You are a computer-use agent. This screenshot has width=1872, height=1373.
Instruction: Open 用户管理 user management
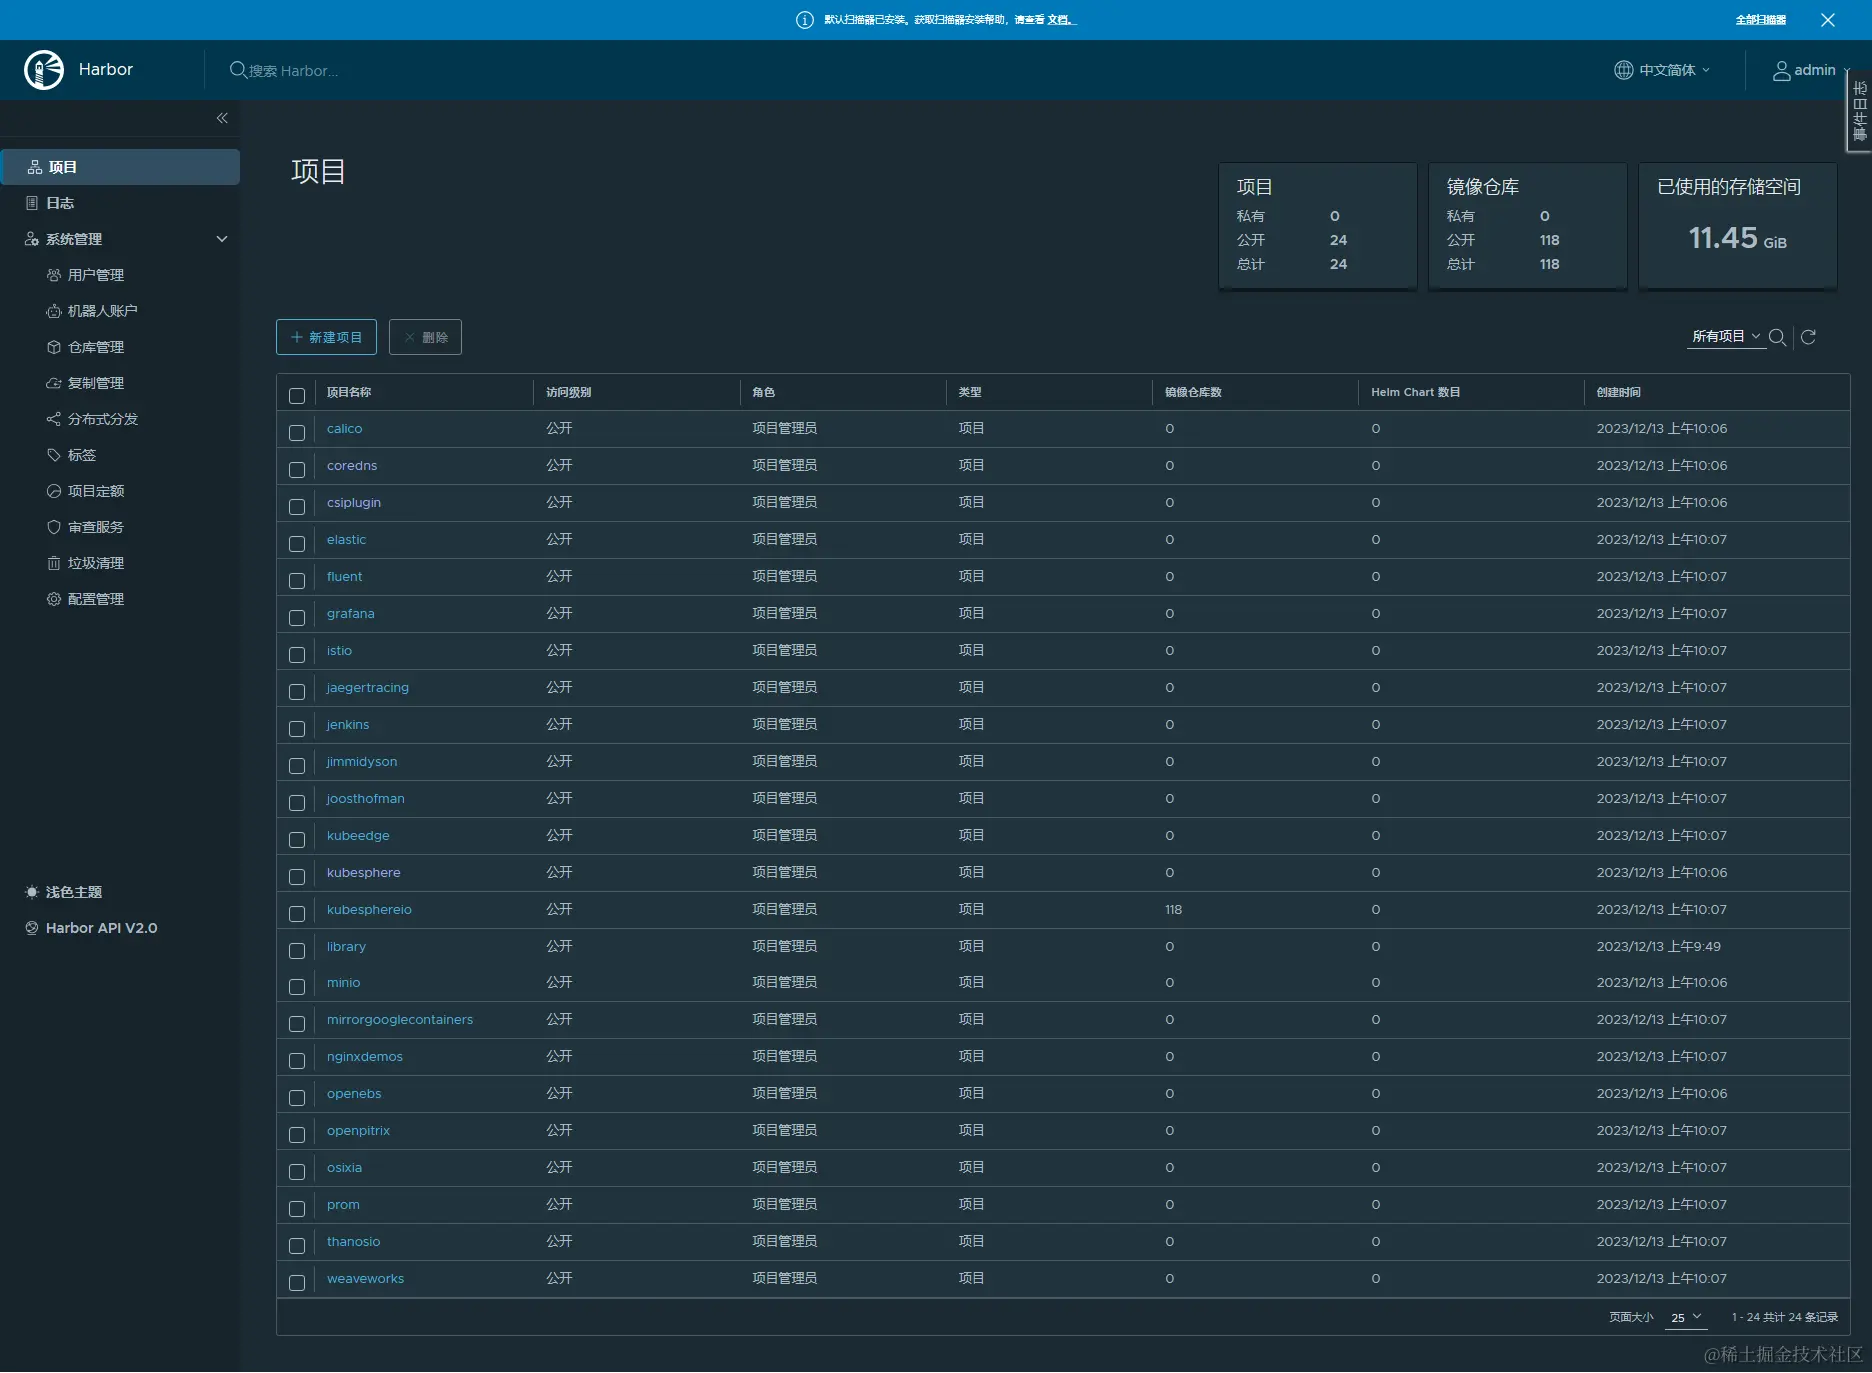pyautogui.click(x=96, y=275)
